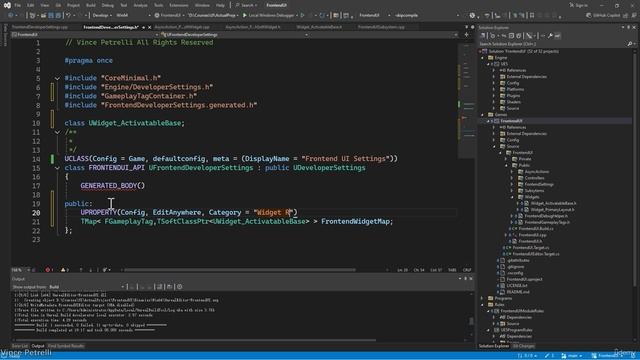
Task: Click Start Without Debugging play icon
Action: tap(302, 16)
